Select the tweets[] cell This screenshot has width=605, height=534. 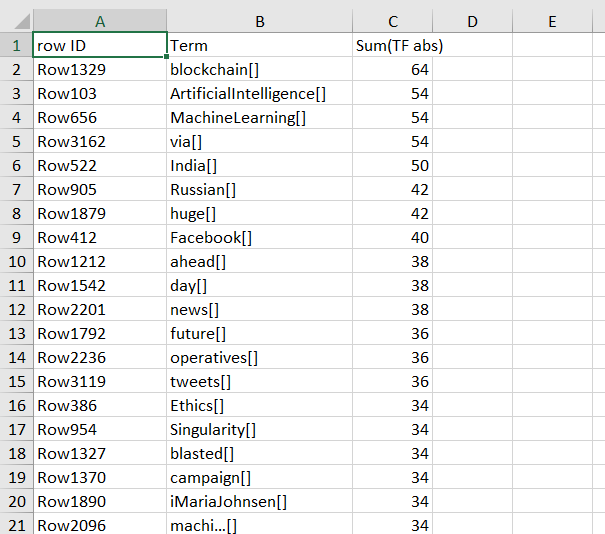pos(260,382)
